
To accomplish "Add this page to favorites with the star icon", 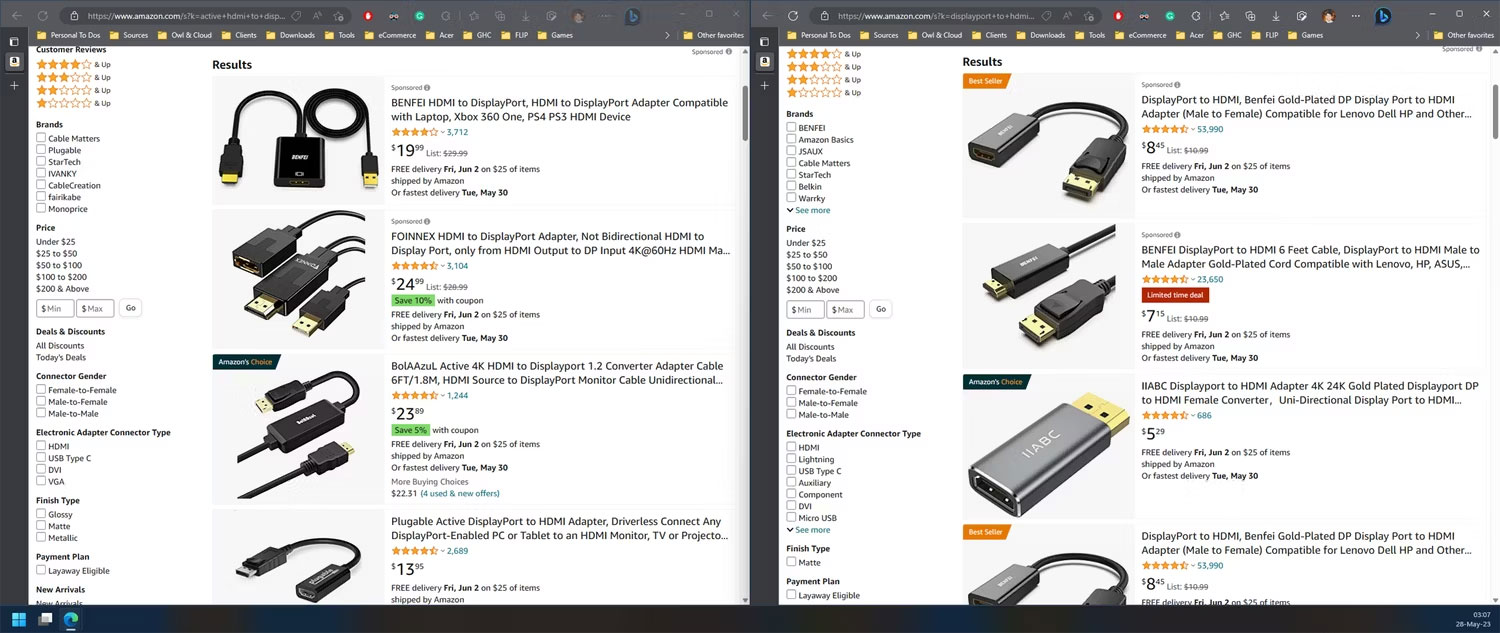I will coord(1087,16).
